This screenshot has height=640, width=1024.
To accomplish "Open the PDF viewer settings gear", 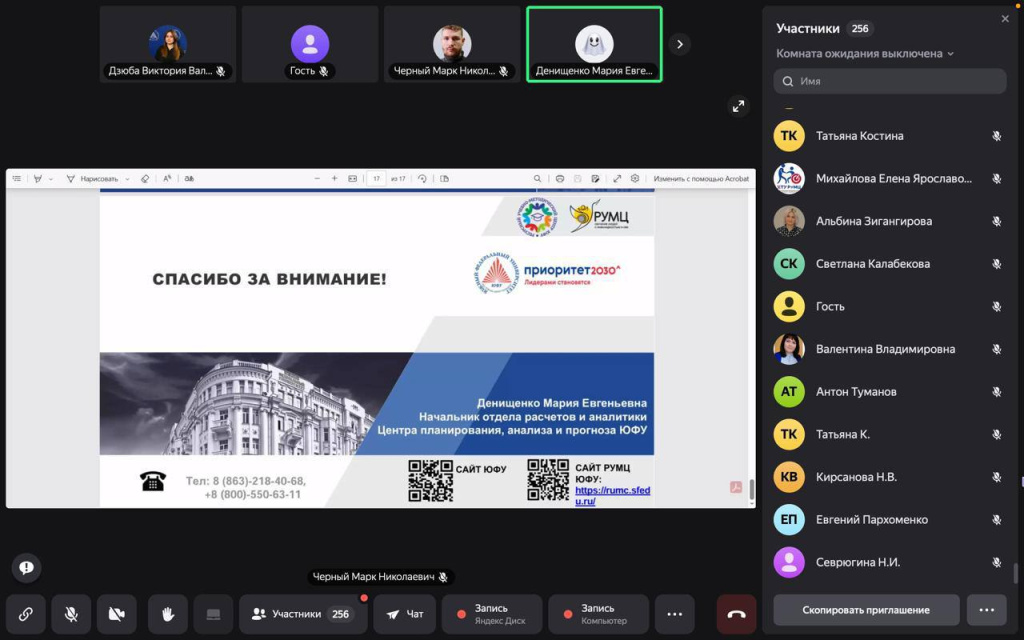I will pos(635,179).
